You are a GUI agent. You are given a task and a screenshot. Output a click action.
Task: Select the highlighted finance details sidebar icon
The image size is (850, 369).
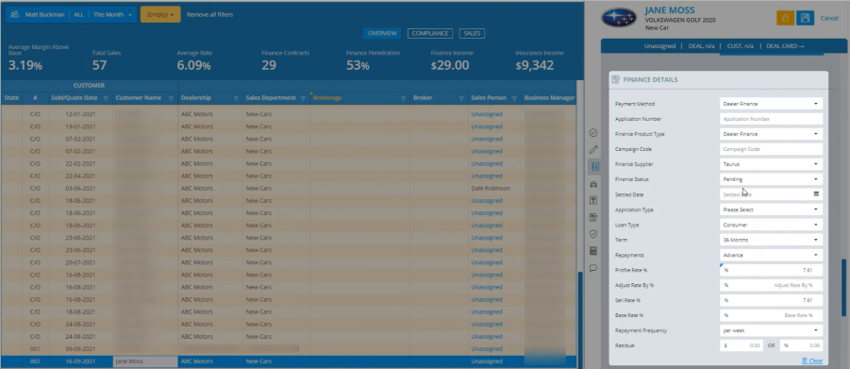click(594, 166)
